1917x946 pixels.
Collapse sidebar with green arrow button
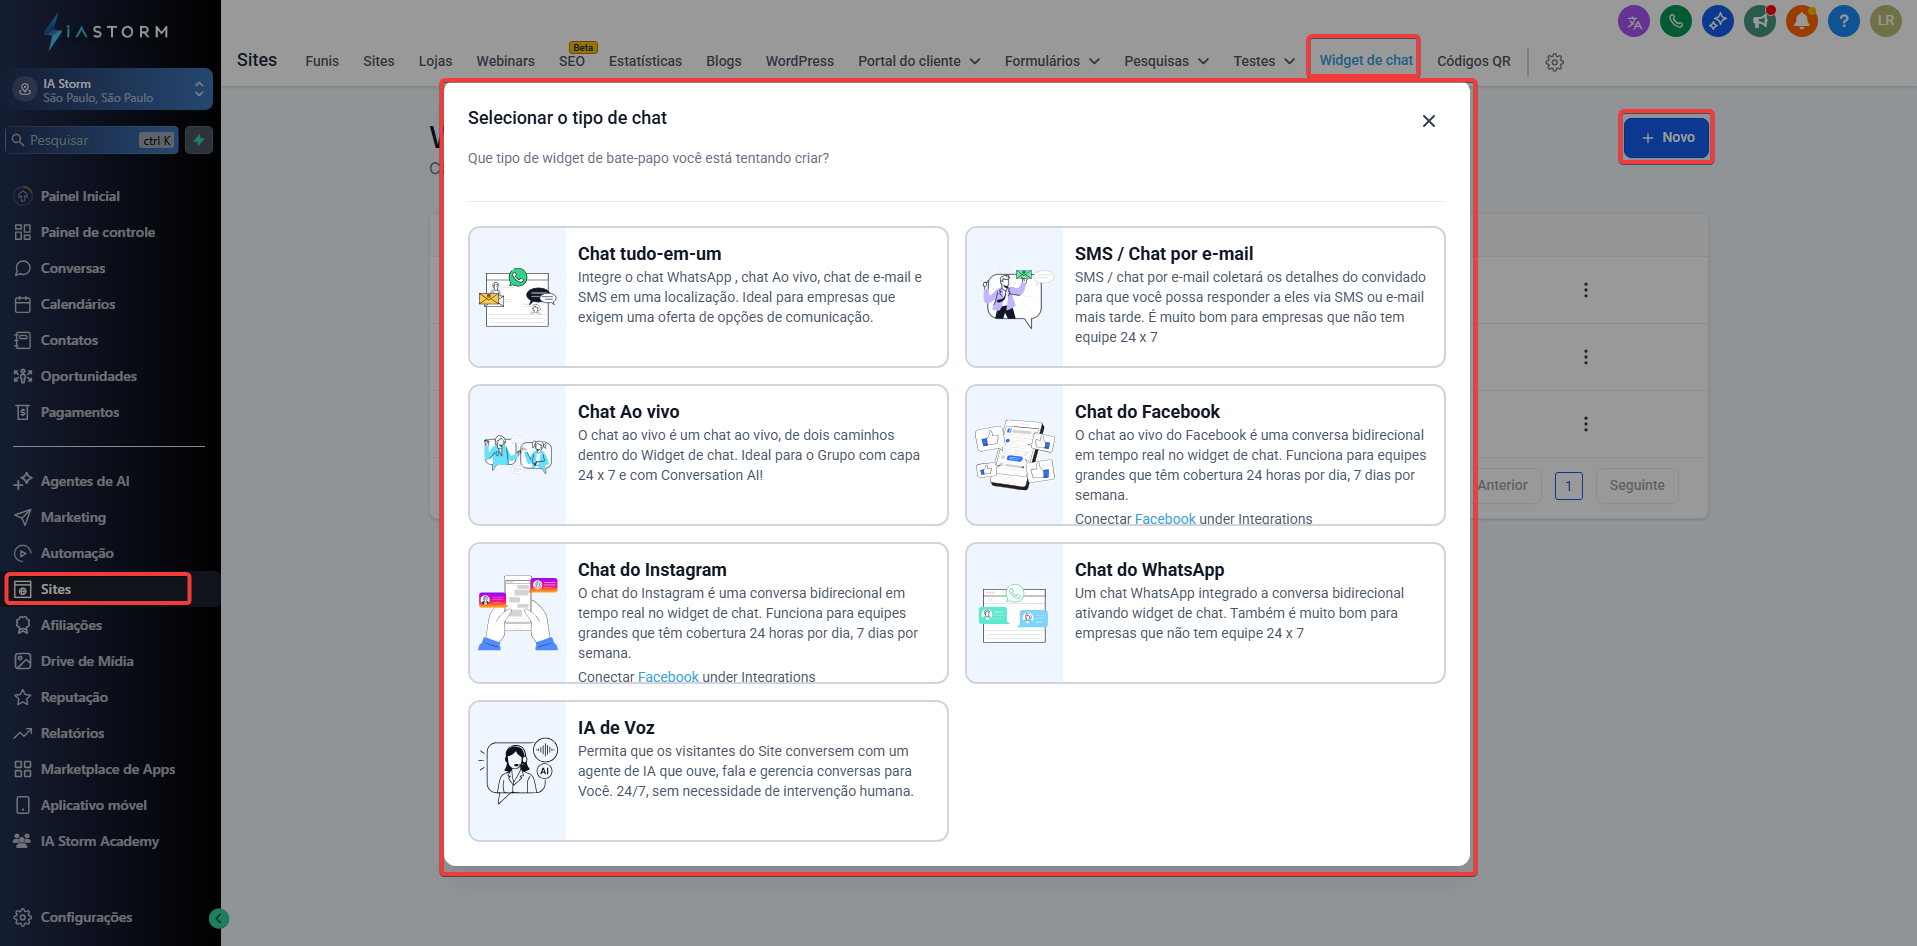(219, 918)
